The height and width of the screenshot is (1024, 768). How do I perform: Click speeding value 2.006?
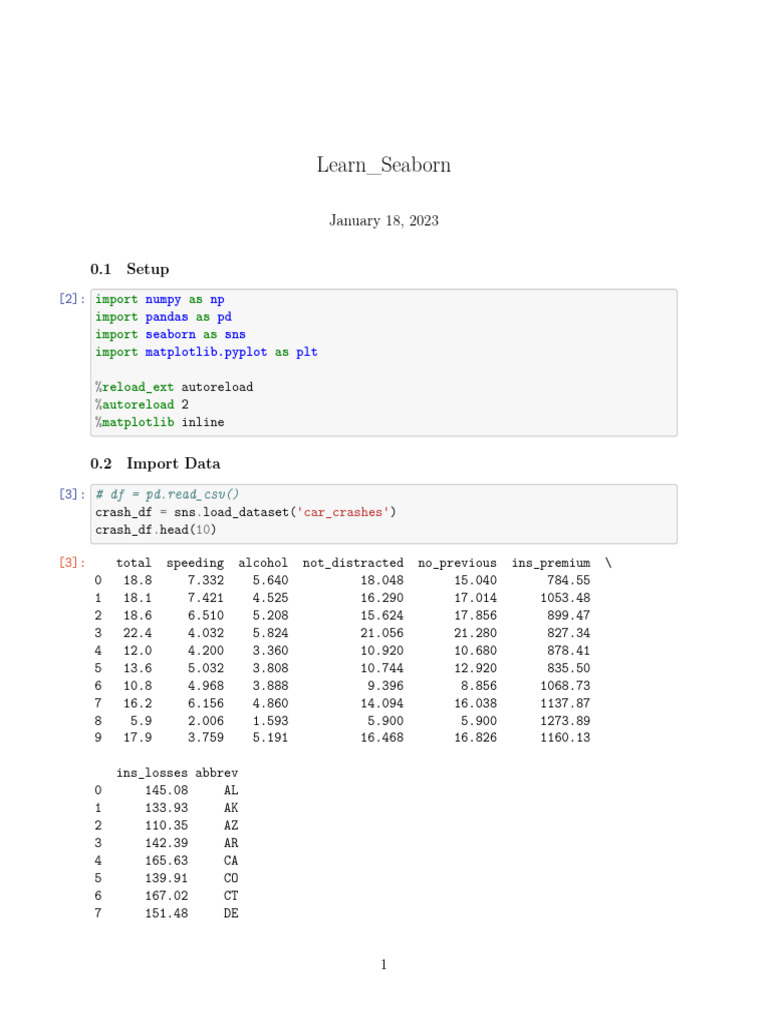pyautogui.click(x=206, y=721)
